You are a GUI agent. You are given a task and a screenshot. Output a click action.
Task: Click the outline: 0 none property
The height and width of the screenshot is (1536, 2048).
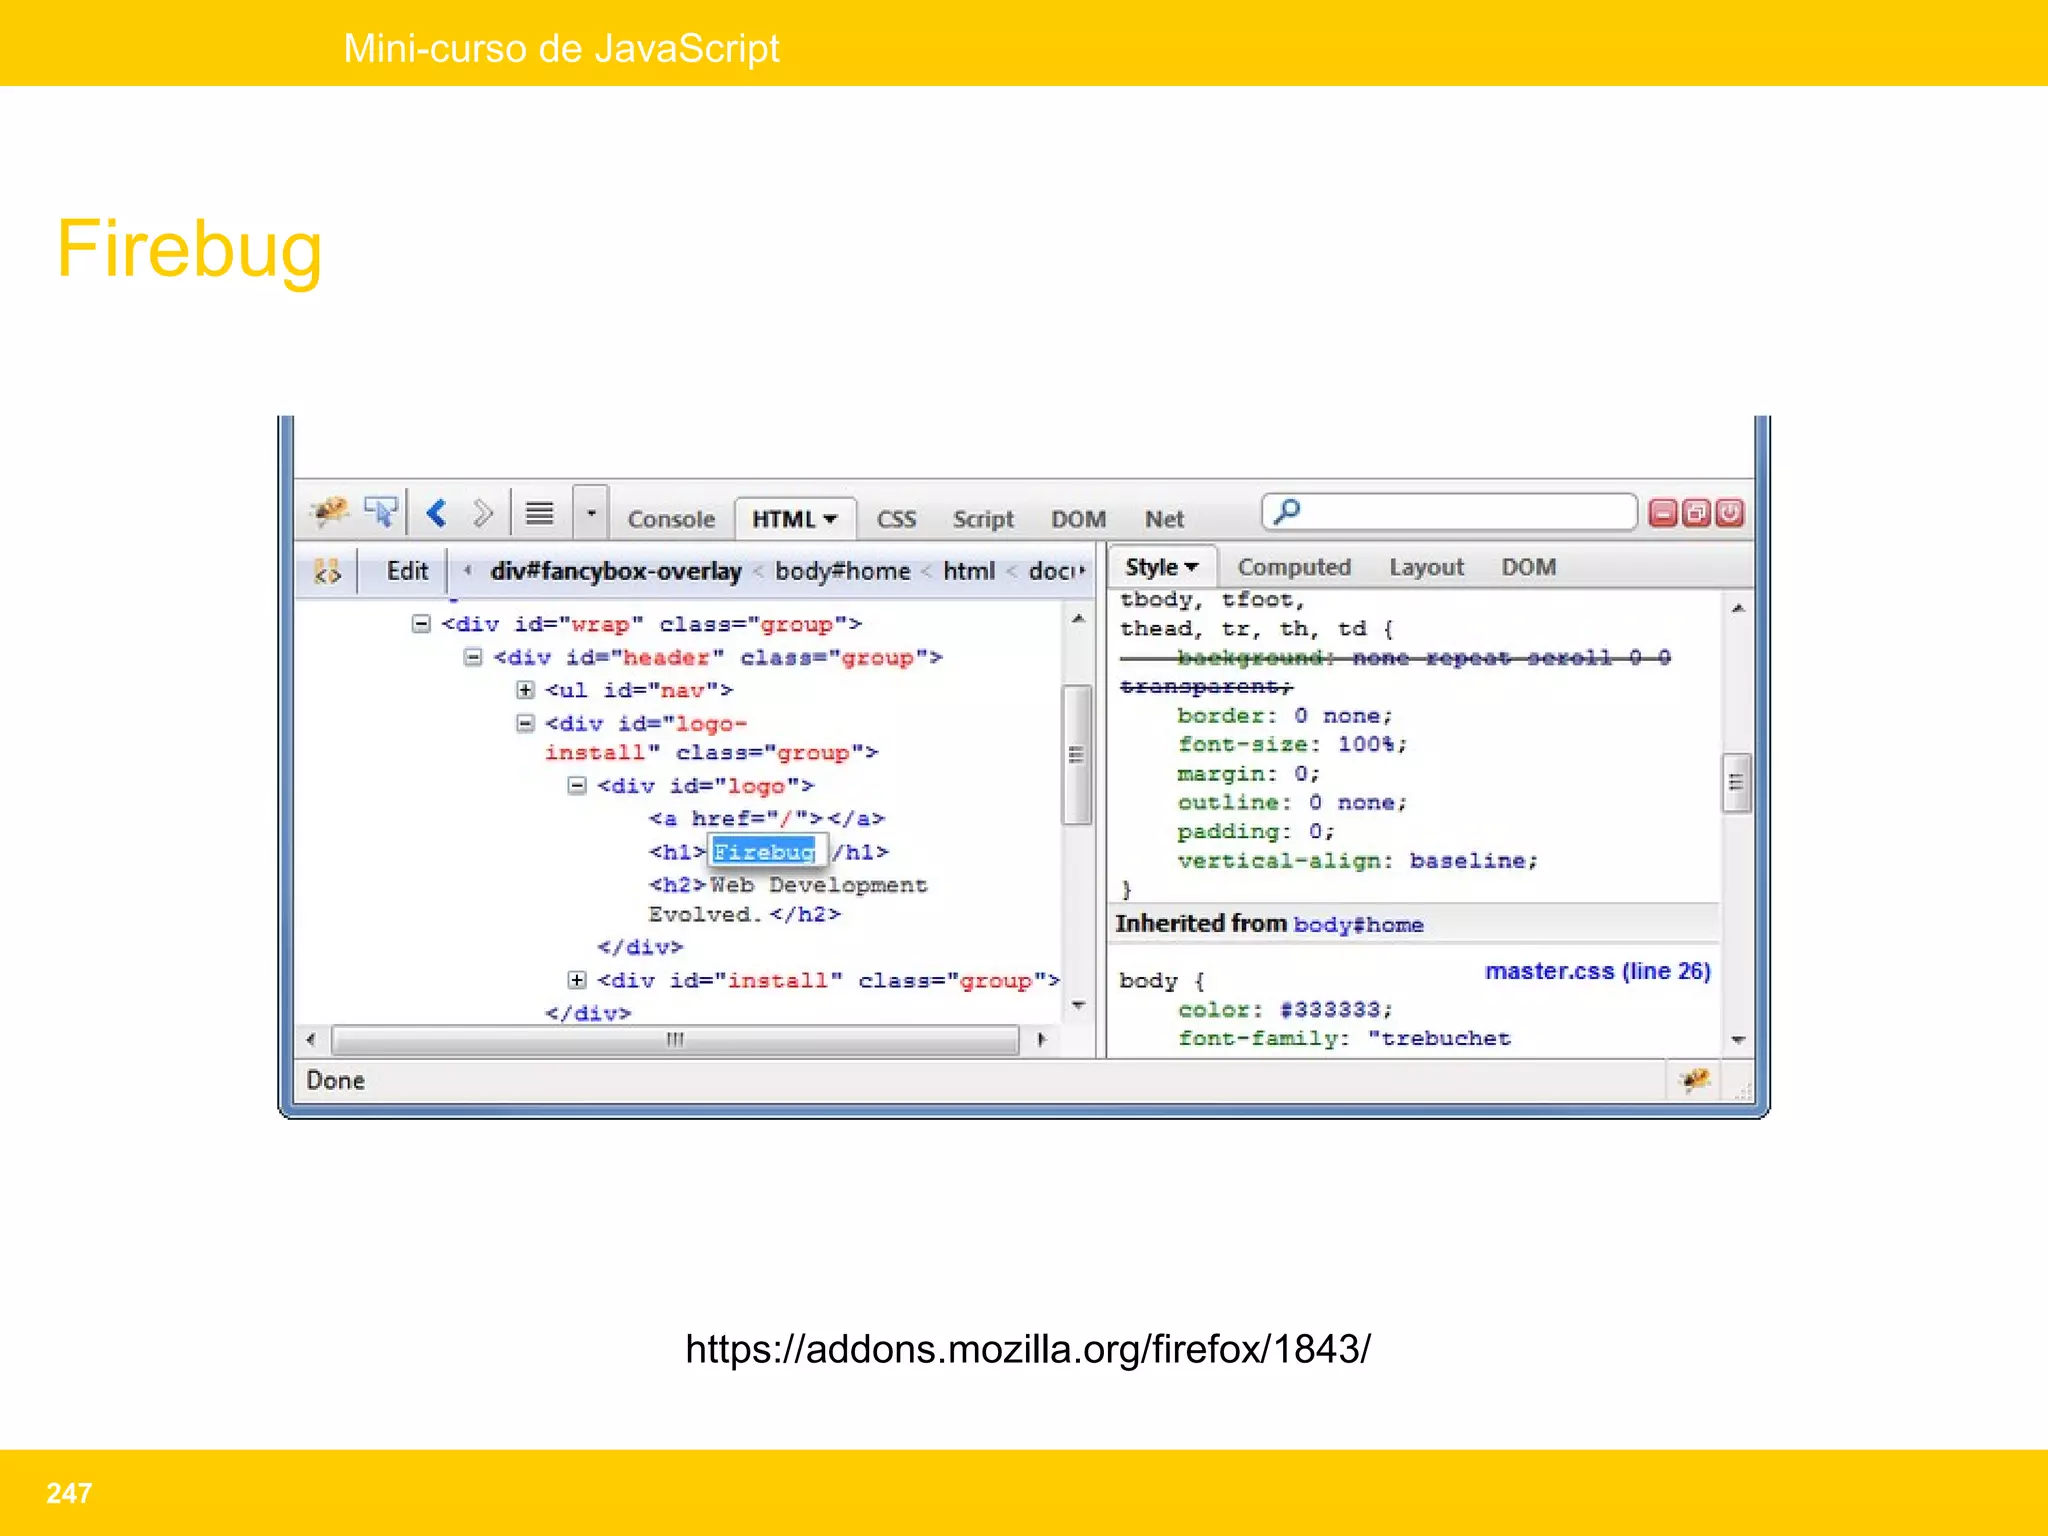(1292, 803)
